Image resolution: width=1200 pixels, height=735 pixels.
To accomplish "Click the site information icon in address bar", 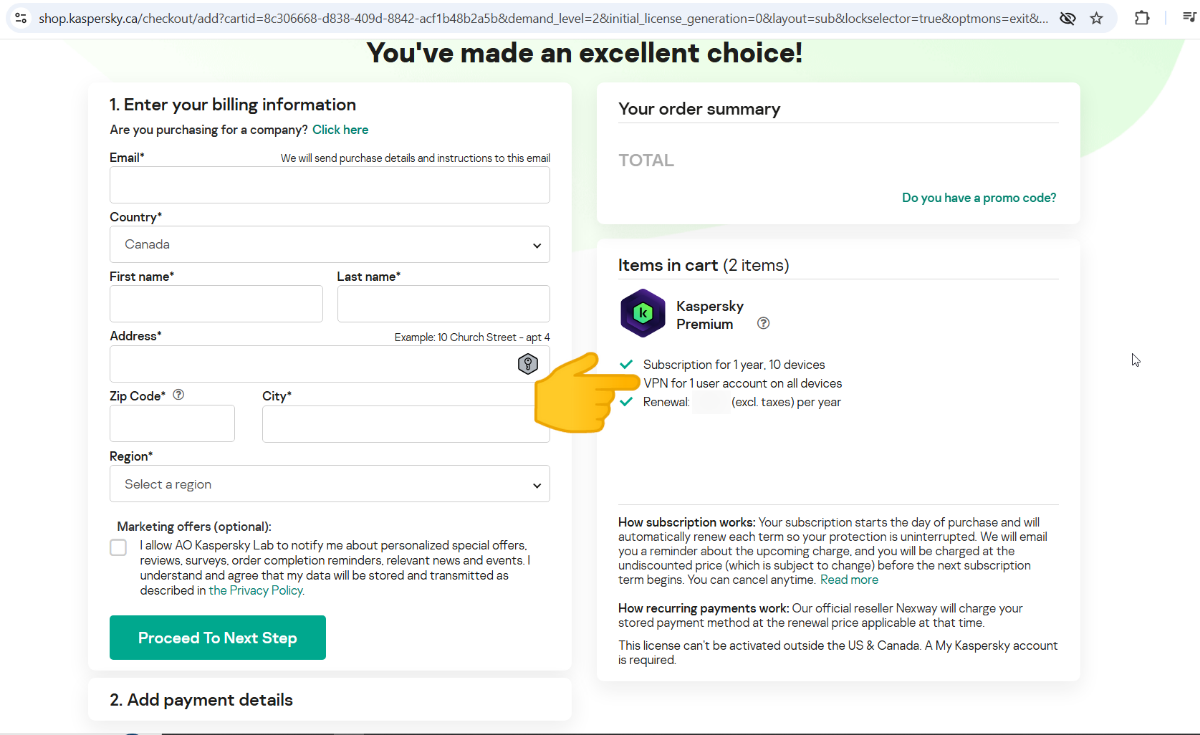I will click(21, 18).
